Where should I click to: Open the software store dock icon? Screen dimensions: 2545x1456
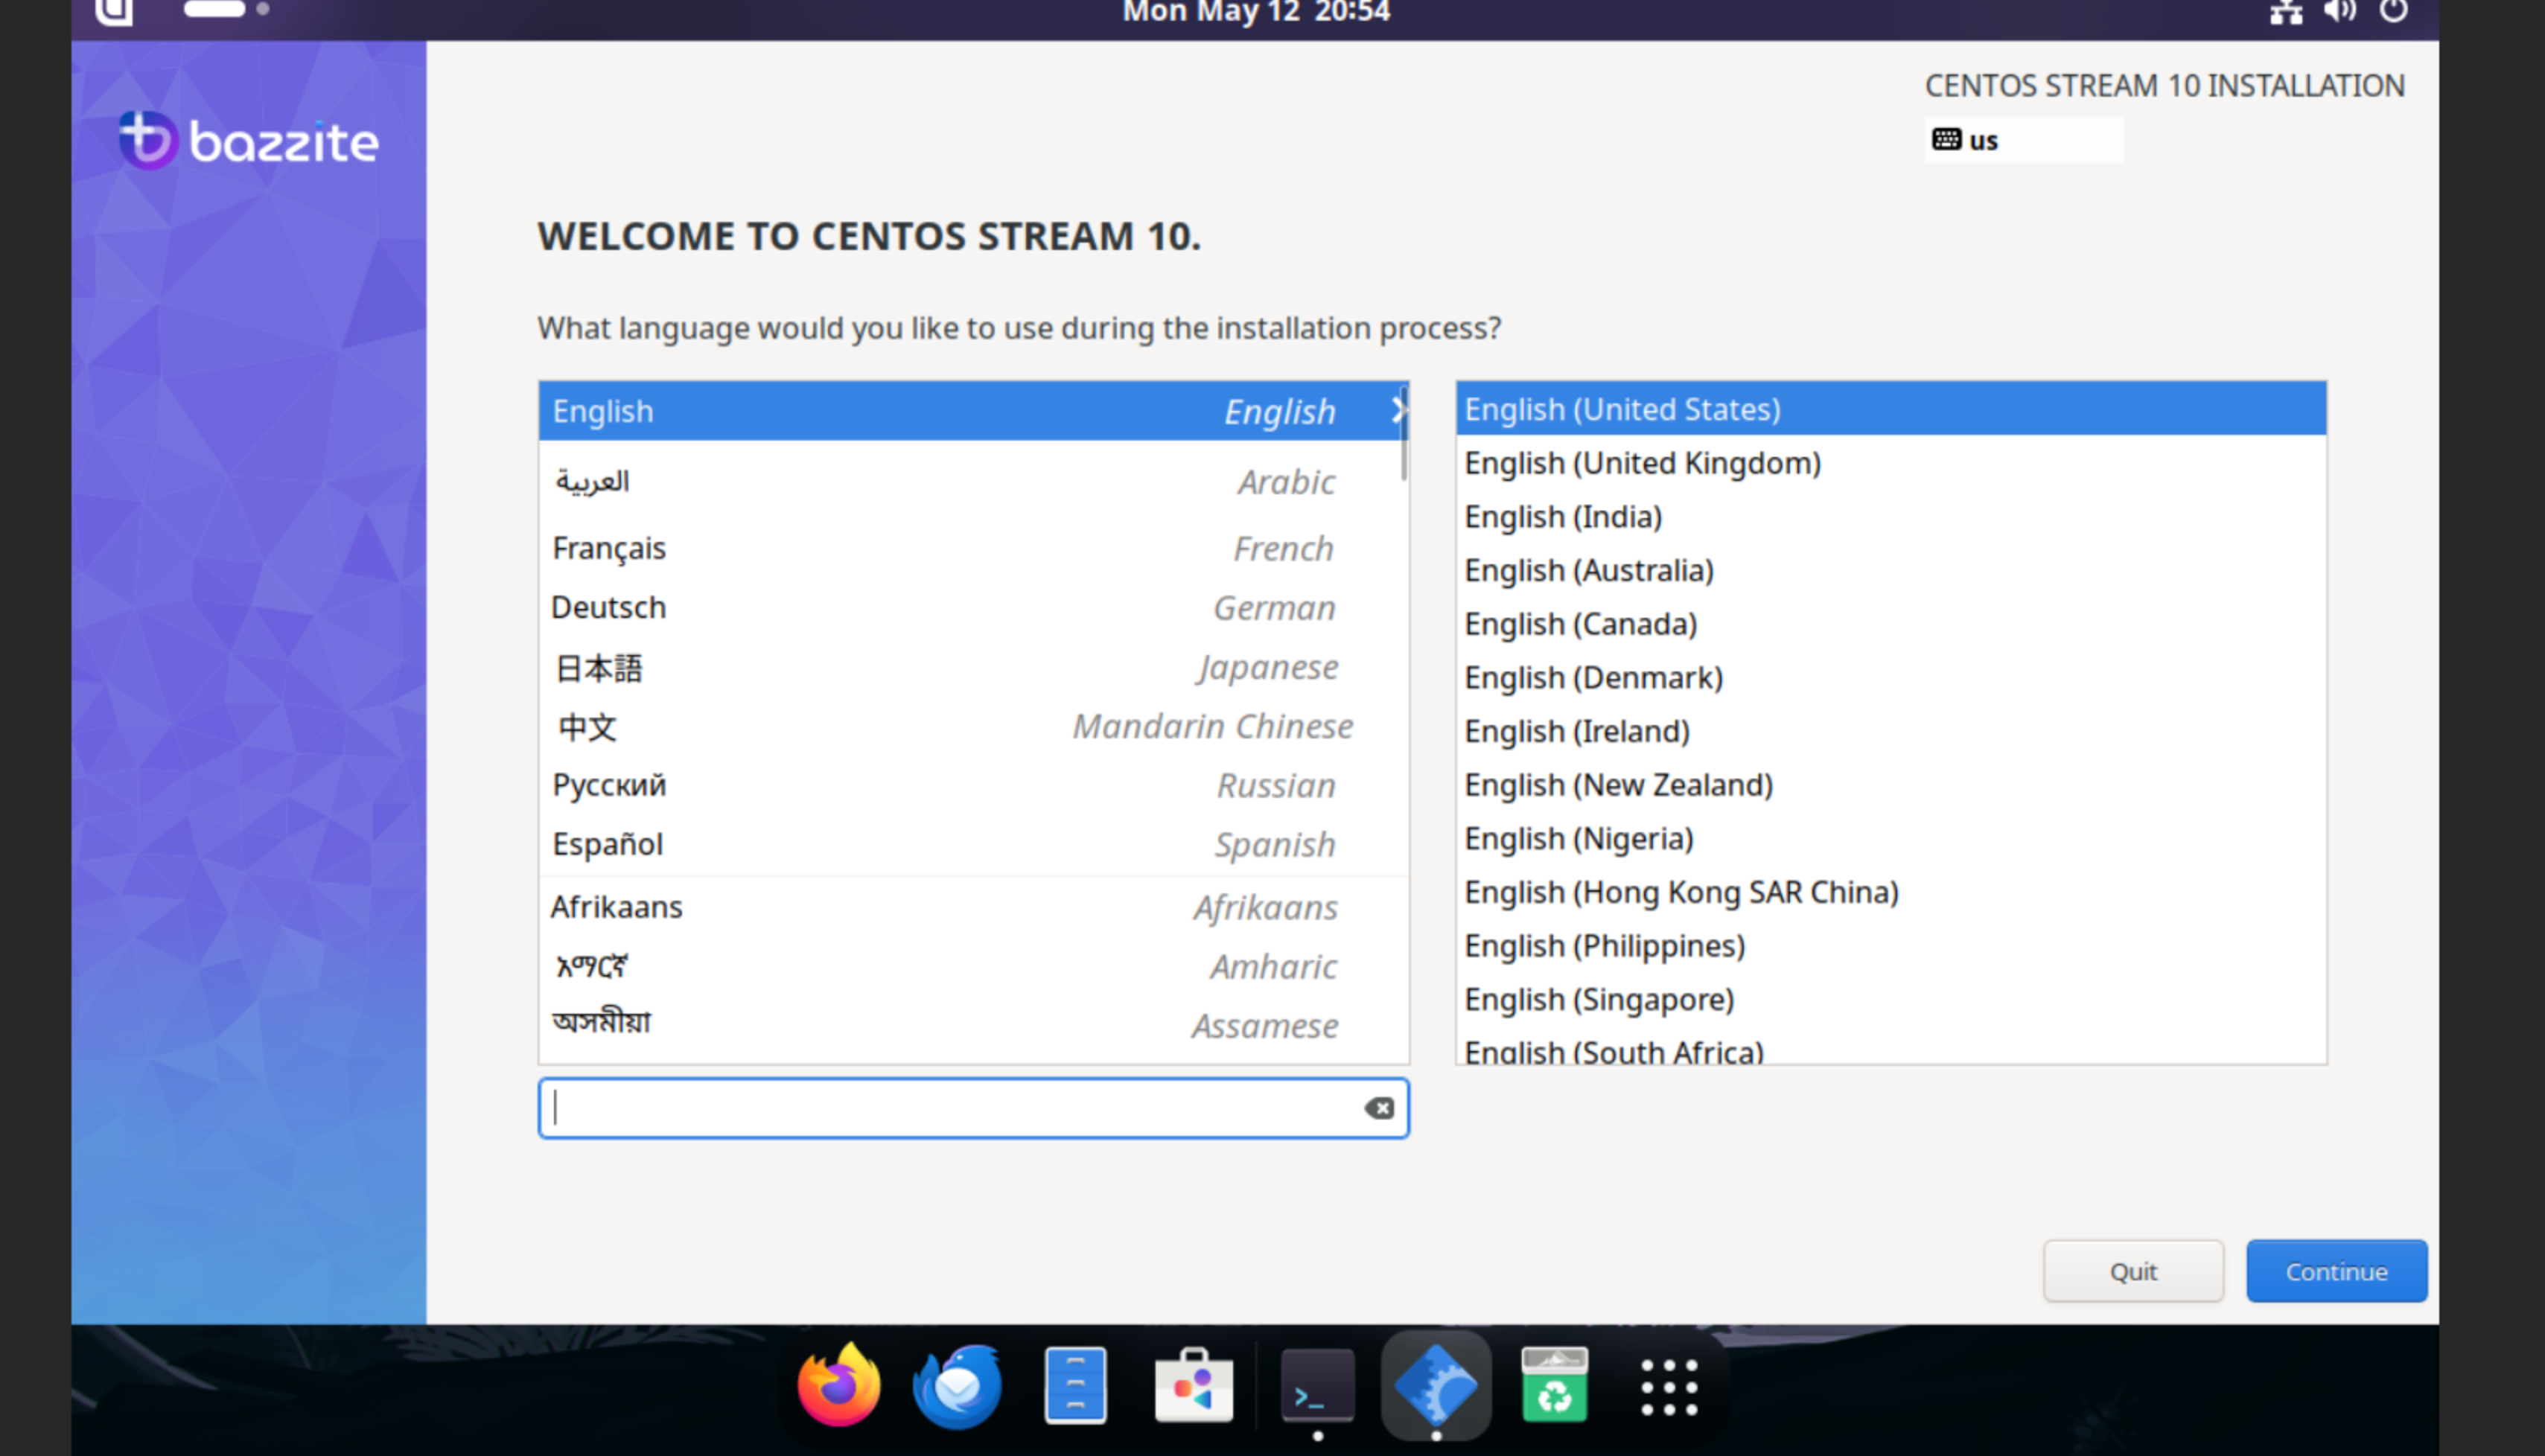coord(1193,1387)
